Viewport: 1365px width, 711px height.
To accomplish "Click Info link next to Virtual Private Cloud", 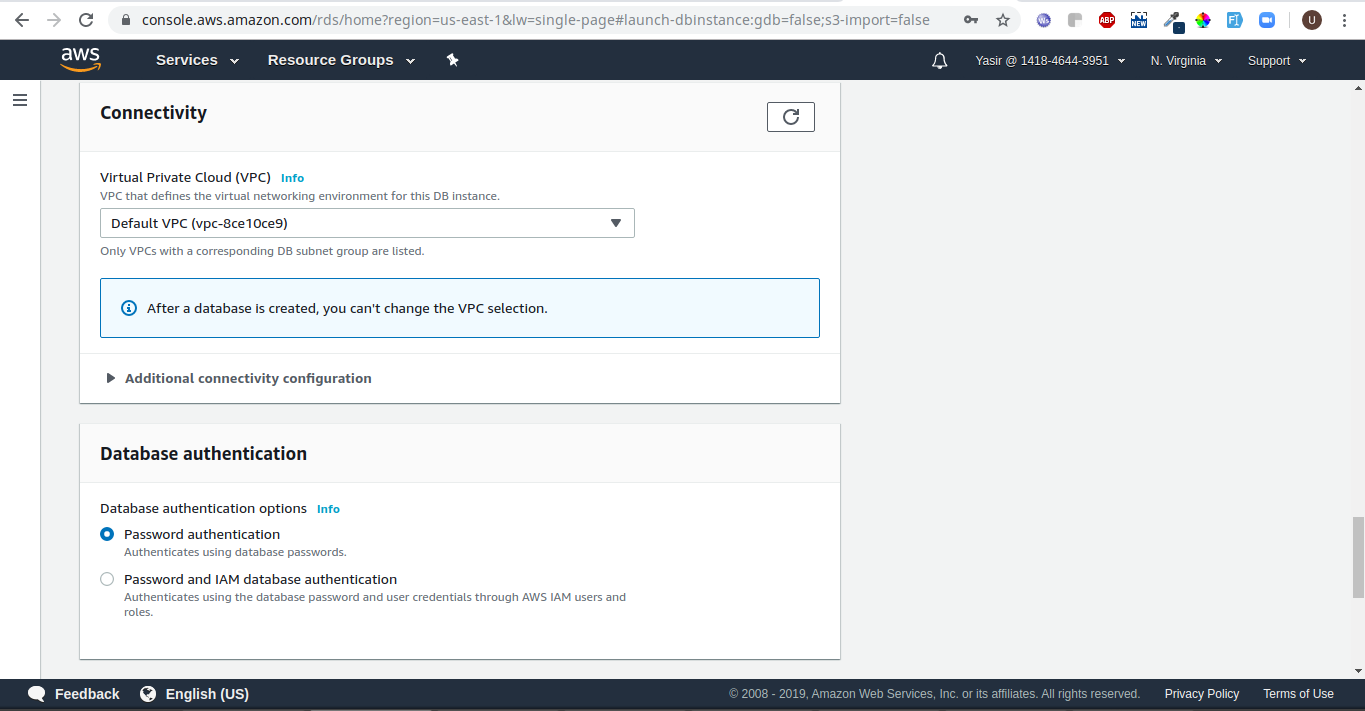I will click(292, 178).
